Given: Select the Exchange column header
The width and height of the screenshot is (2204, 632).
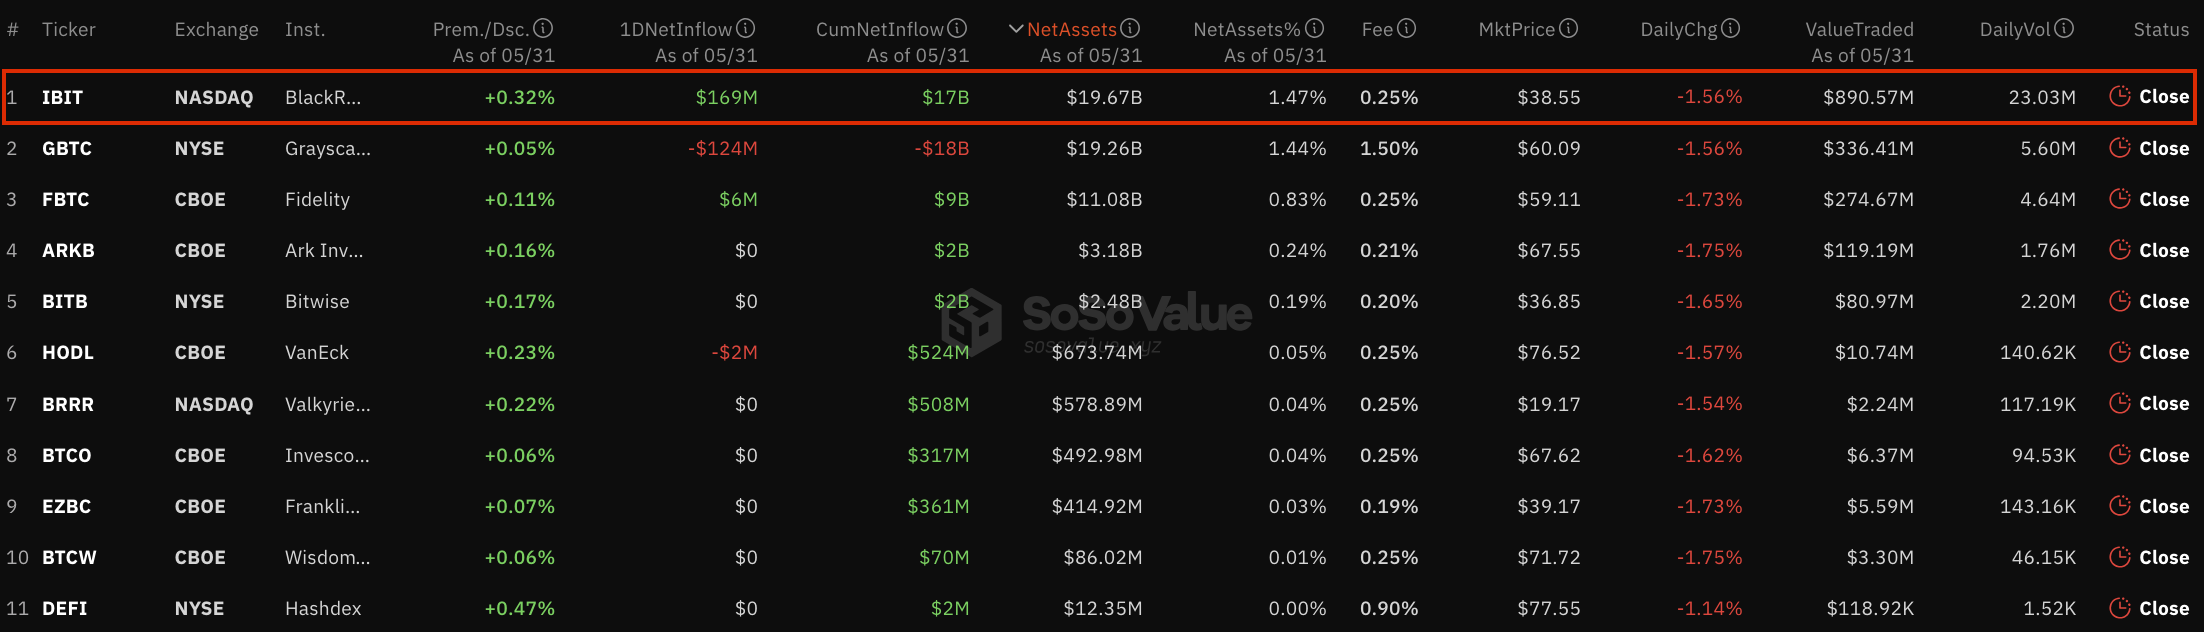Looking at the screenshot, I should [216, 30].
